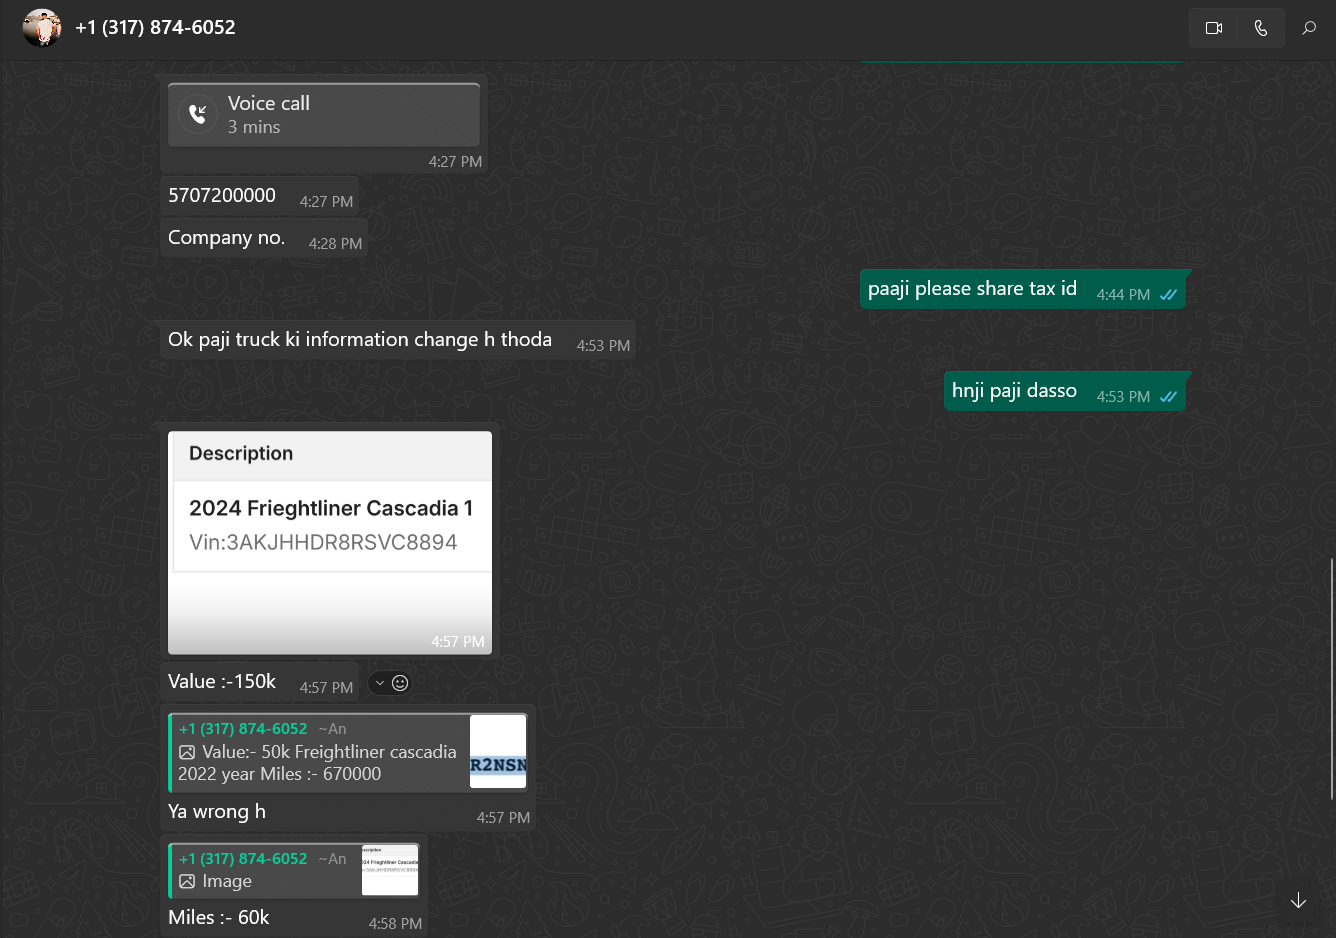The width and height of the screenshot is (1336, 938).
Task: Click the chat vertical scrollbar
Action: point(1331,678)
